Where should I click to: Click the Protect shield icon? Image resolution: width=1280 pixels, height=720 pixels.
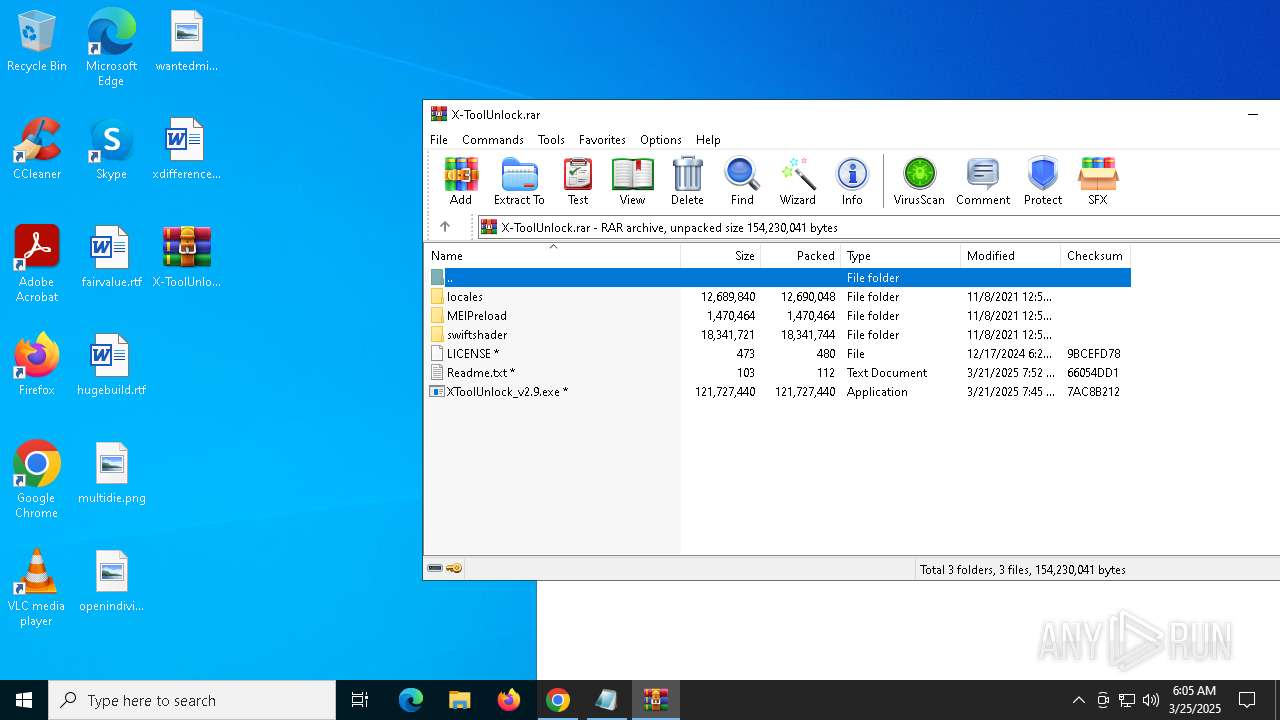(1043, 181)
